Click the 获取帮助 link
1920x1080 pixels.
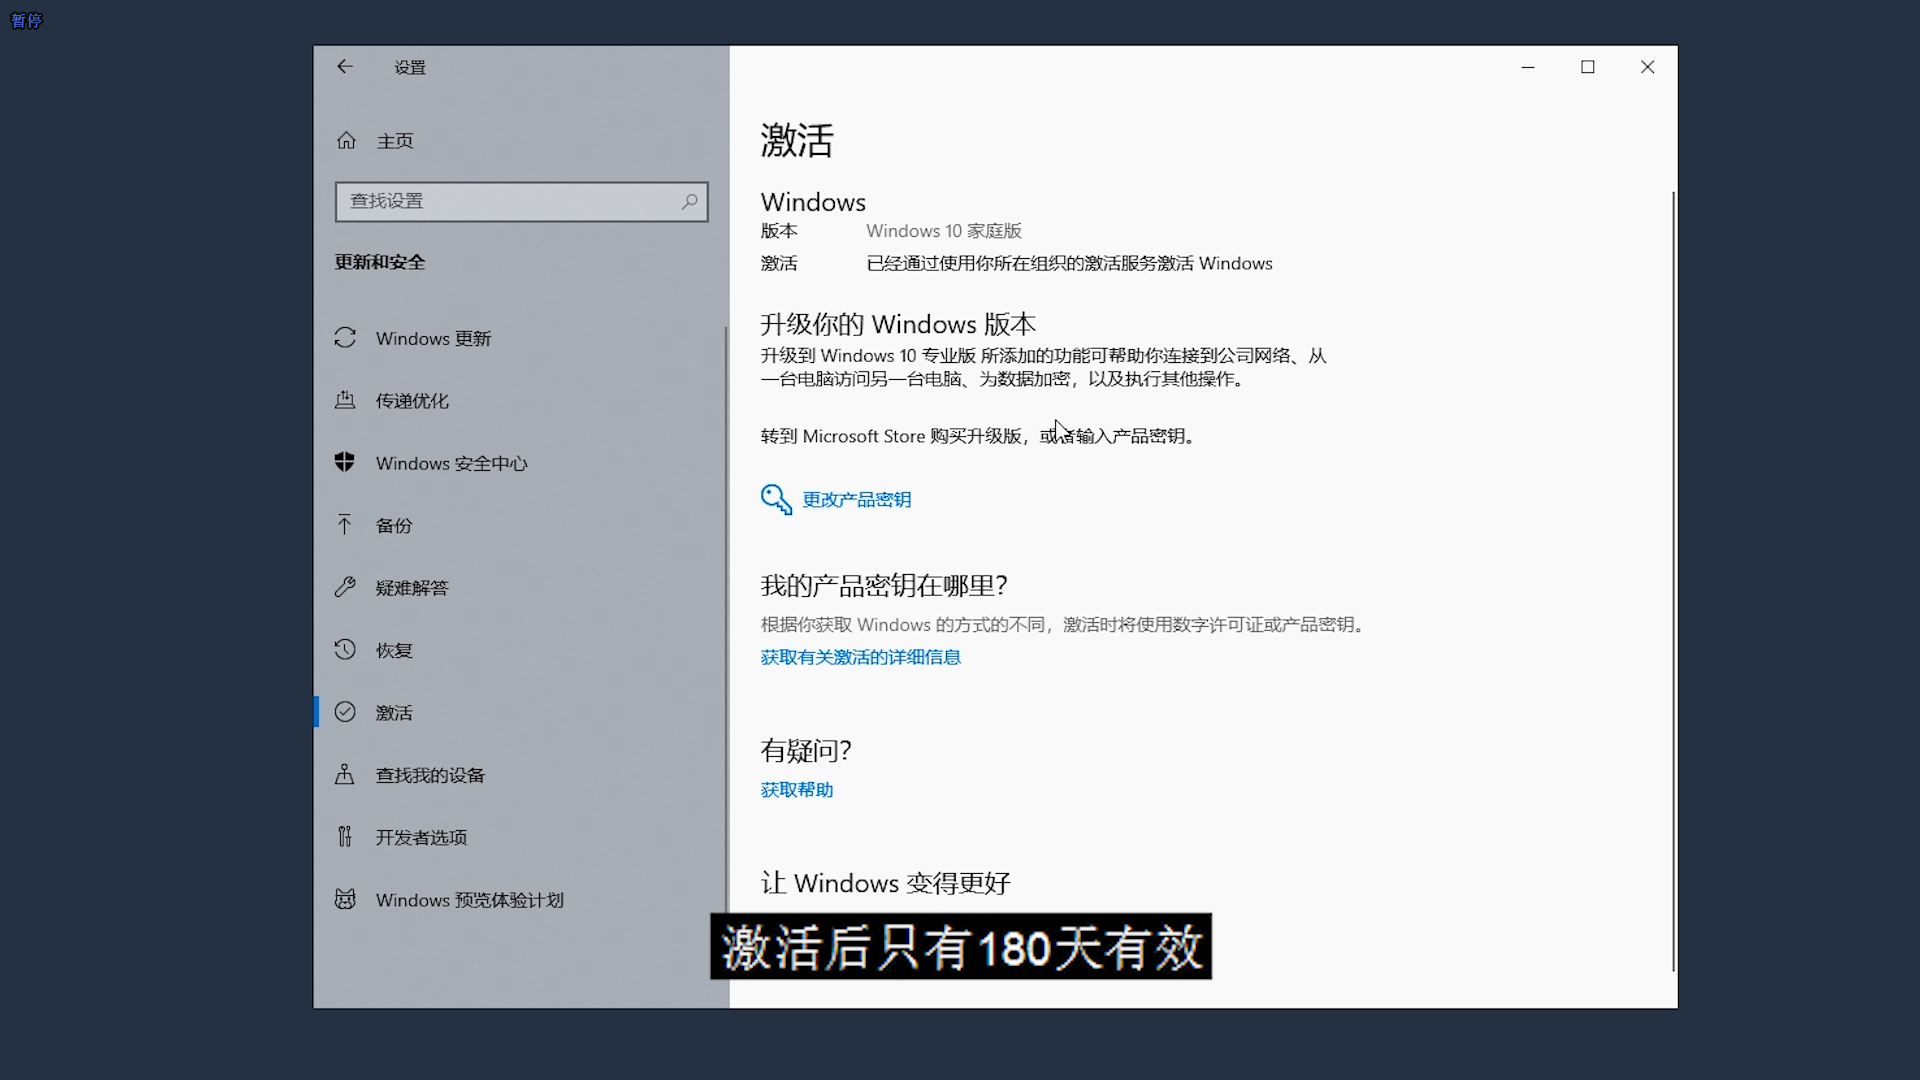pyautogui.click(x=797, y=790)
